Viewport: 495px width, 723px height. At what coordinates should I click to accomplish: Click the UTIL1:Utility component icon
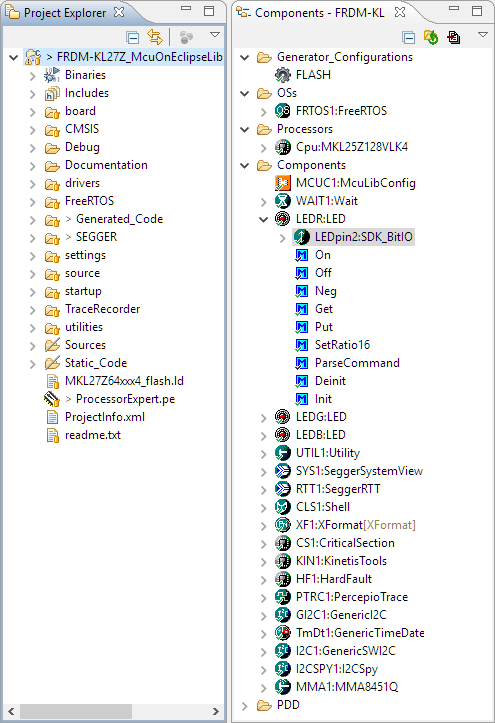click(x=283, y=453)
